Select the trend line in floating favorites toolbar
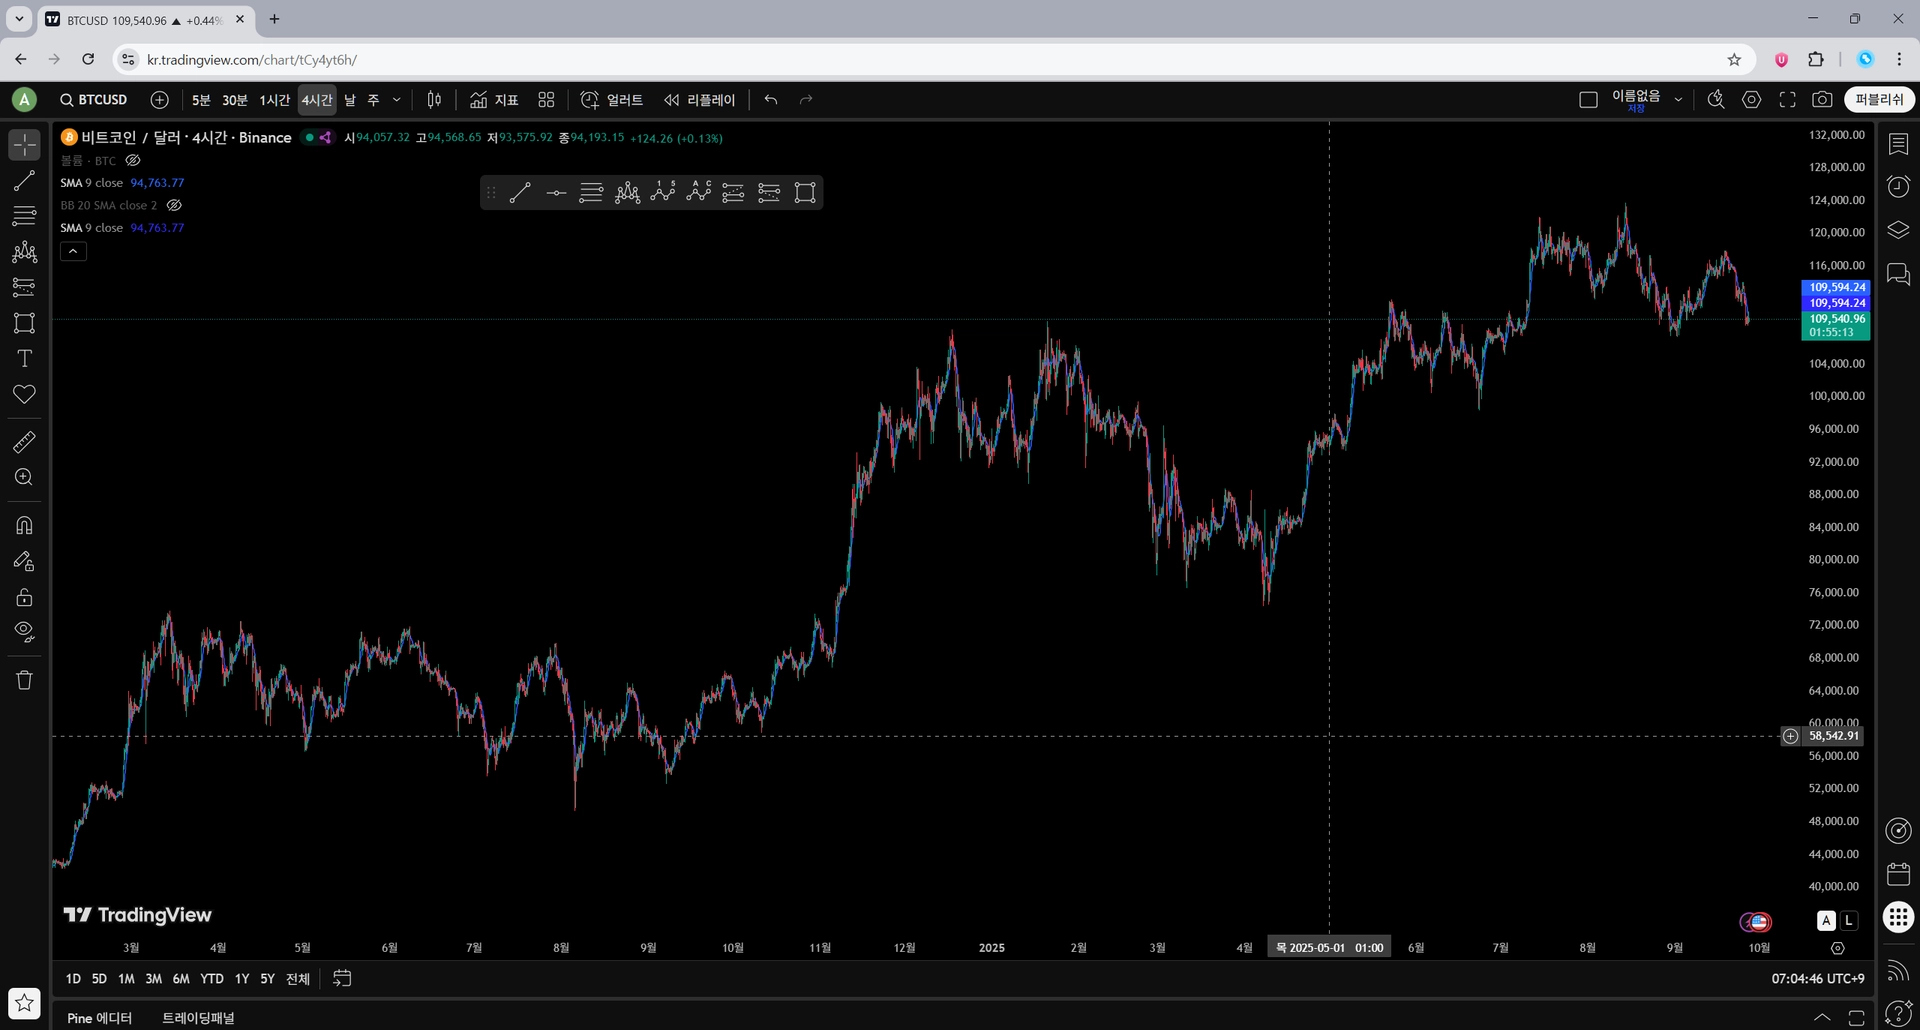Viewport: 1920px width, 1030px height. pyautogui.click(x=520, y=193)
